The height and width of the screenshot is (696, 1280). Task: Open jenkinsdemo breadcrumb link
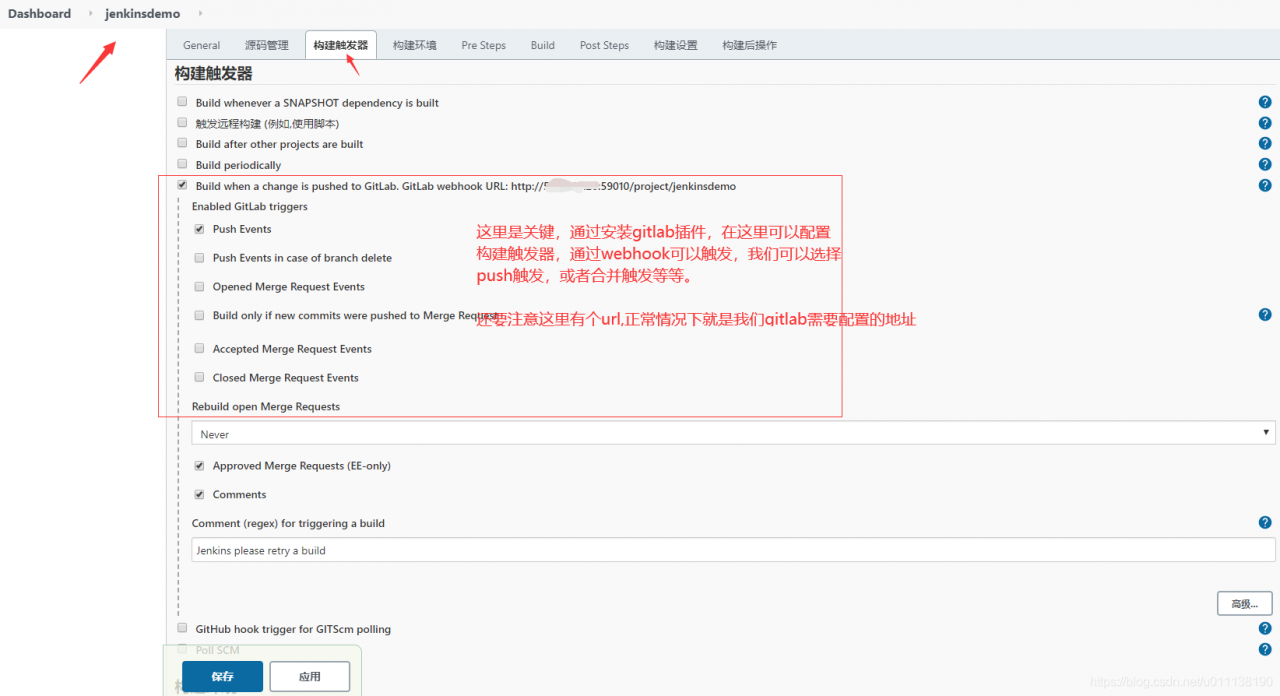coord(143,14)
